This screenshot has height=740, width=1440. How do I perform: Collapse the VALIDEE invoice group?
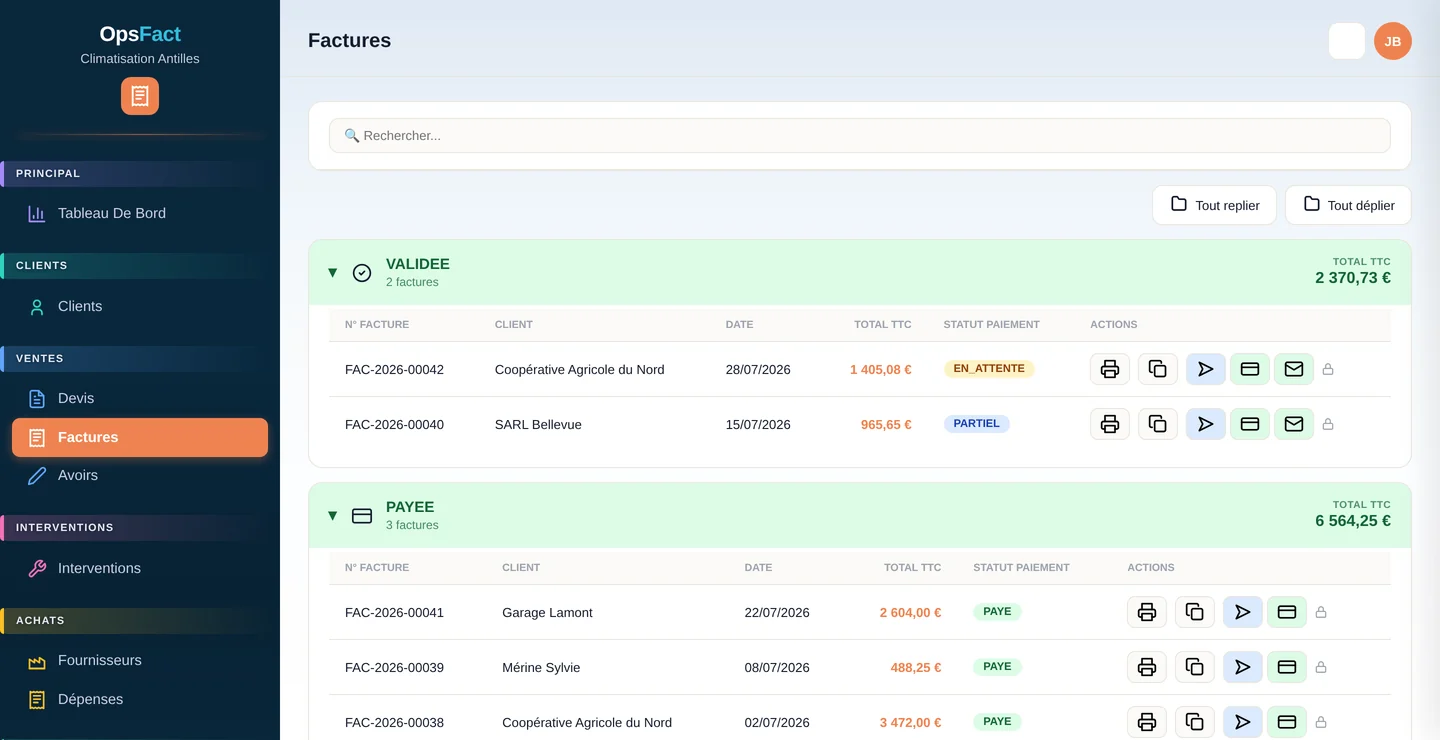point(333,273)
